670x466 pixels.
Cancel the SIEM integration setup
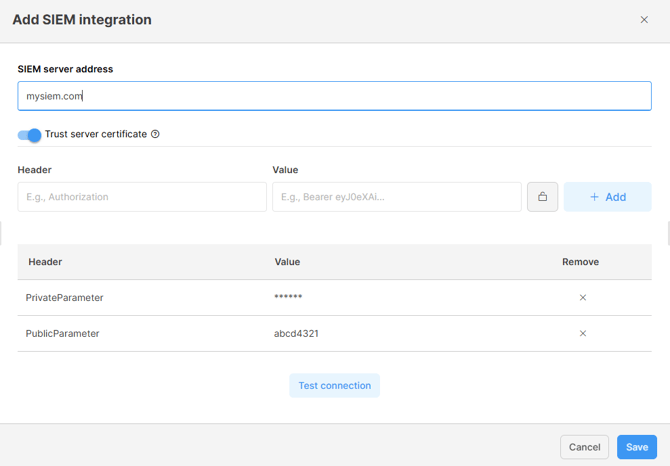point(584,447)
